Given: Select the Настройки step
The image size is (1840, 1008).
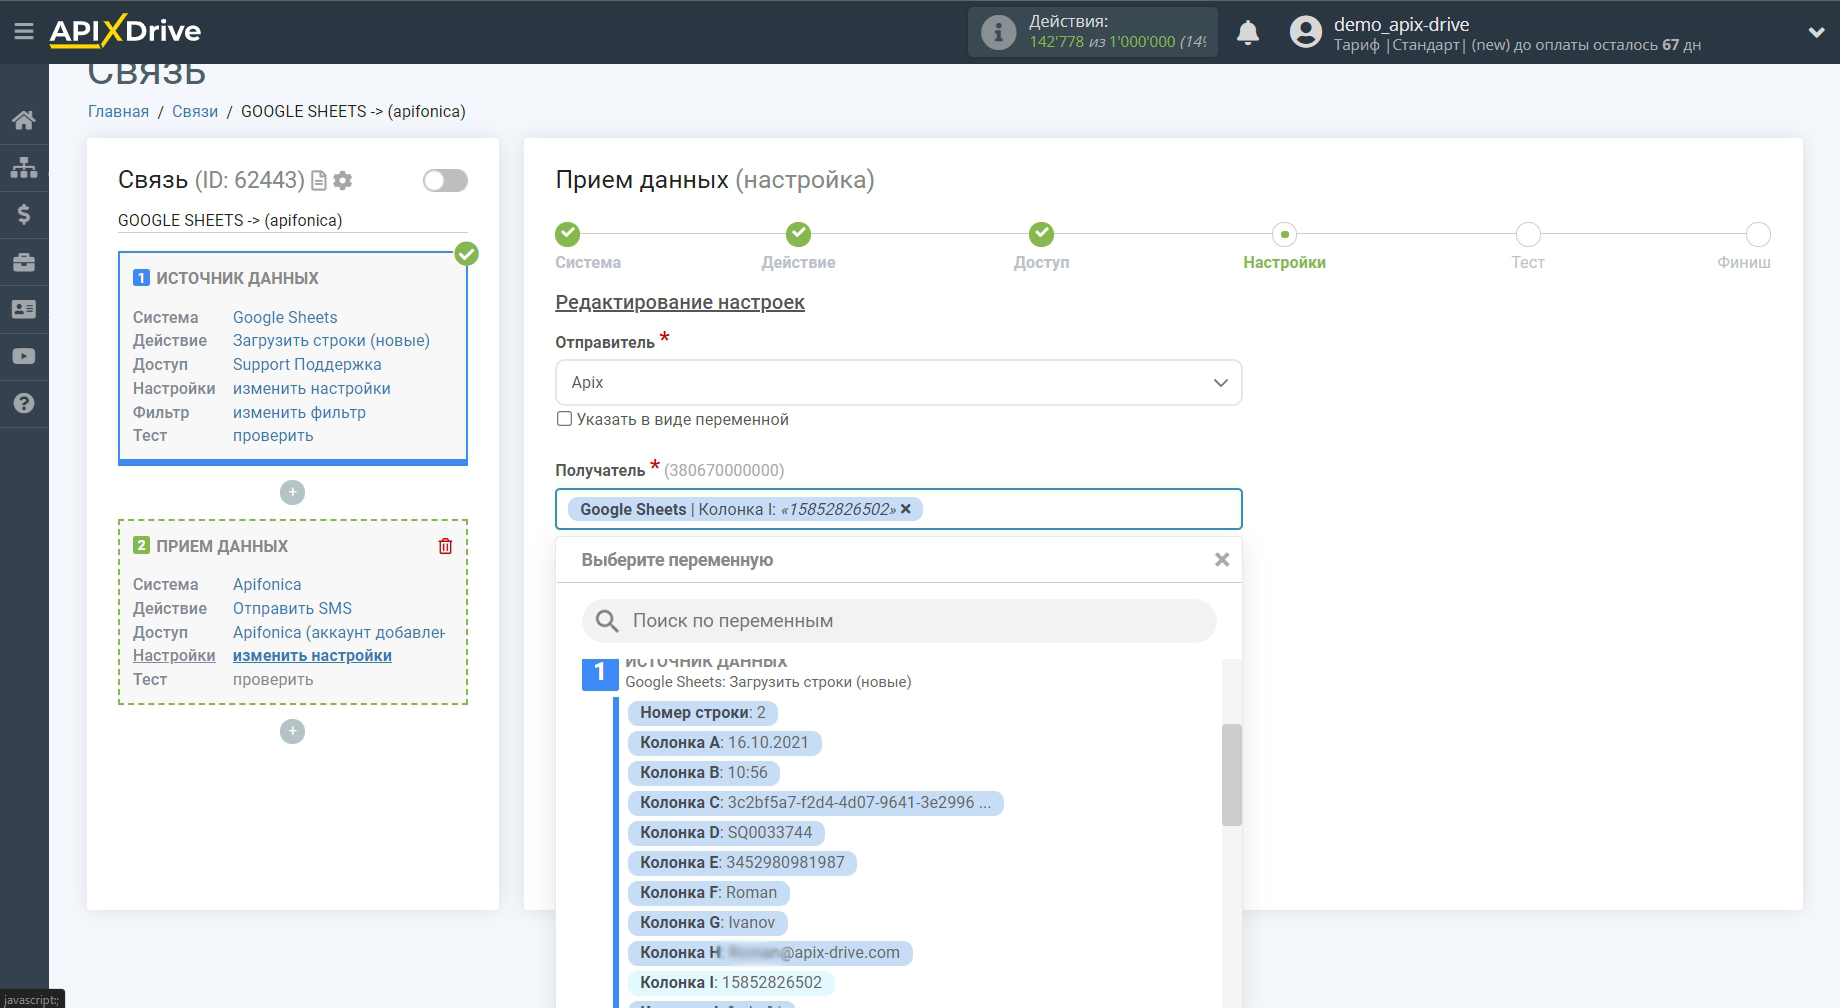Looking at the screenshot, I should click(1284, 234).
